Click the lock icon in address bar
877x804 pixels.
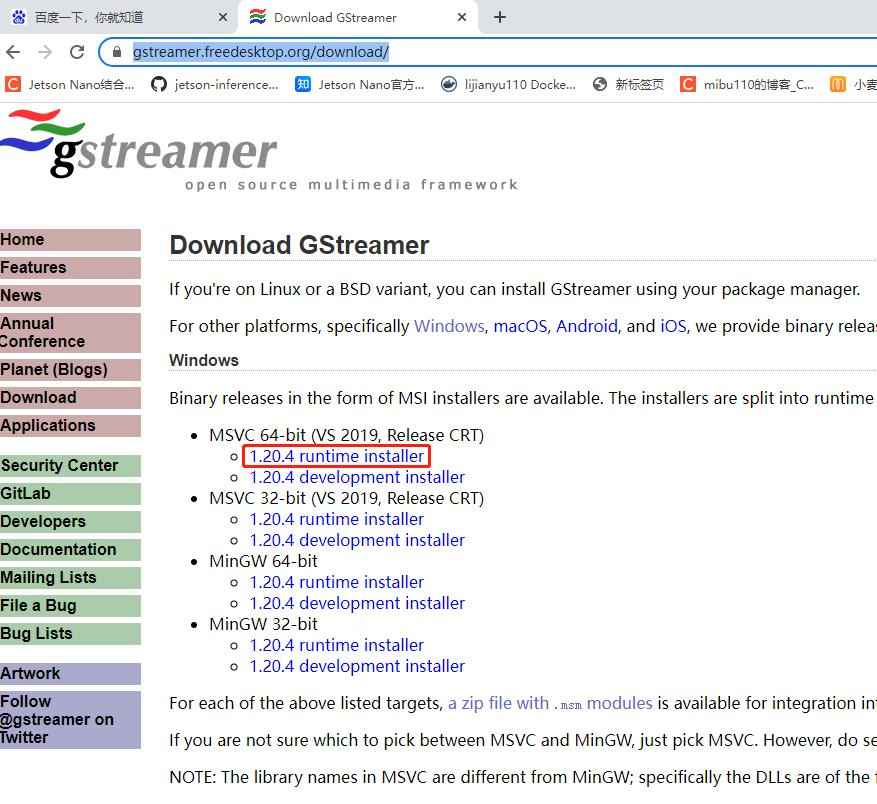[116, 52]
